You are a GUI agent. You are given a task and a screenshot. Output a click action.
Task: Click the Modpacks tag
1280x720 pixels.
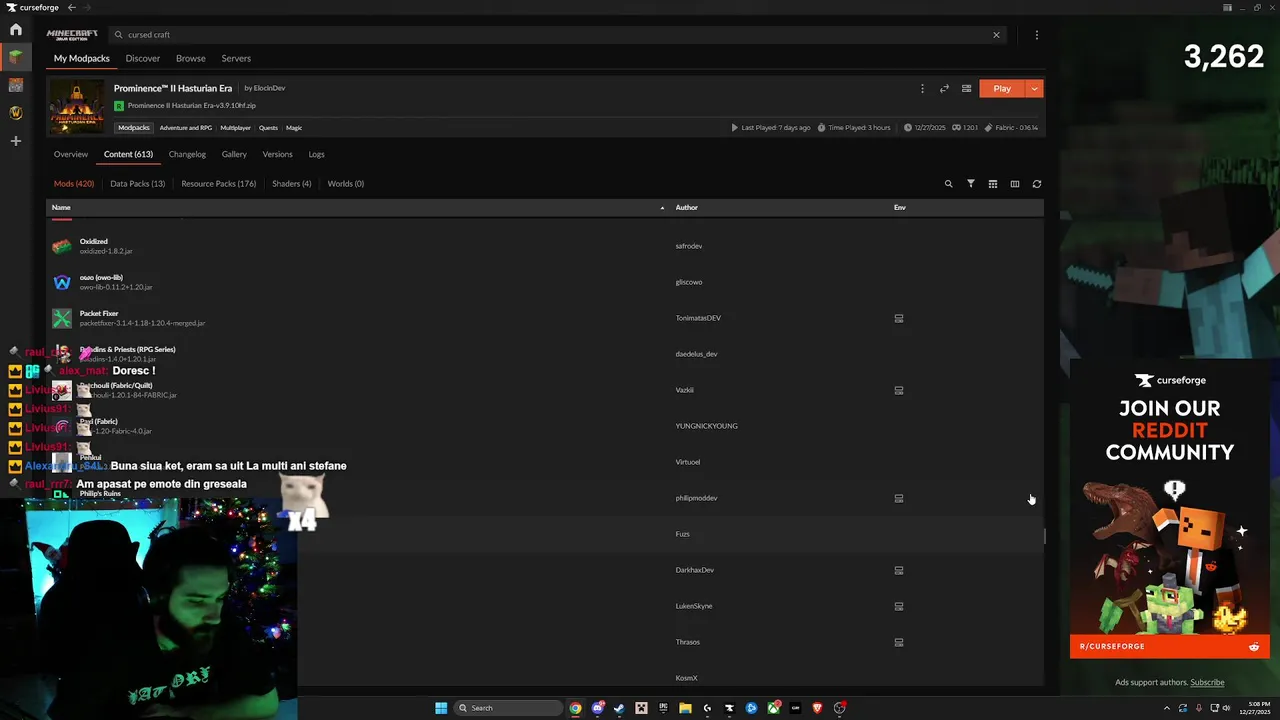click(x=134, y=128)
